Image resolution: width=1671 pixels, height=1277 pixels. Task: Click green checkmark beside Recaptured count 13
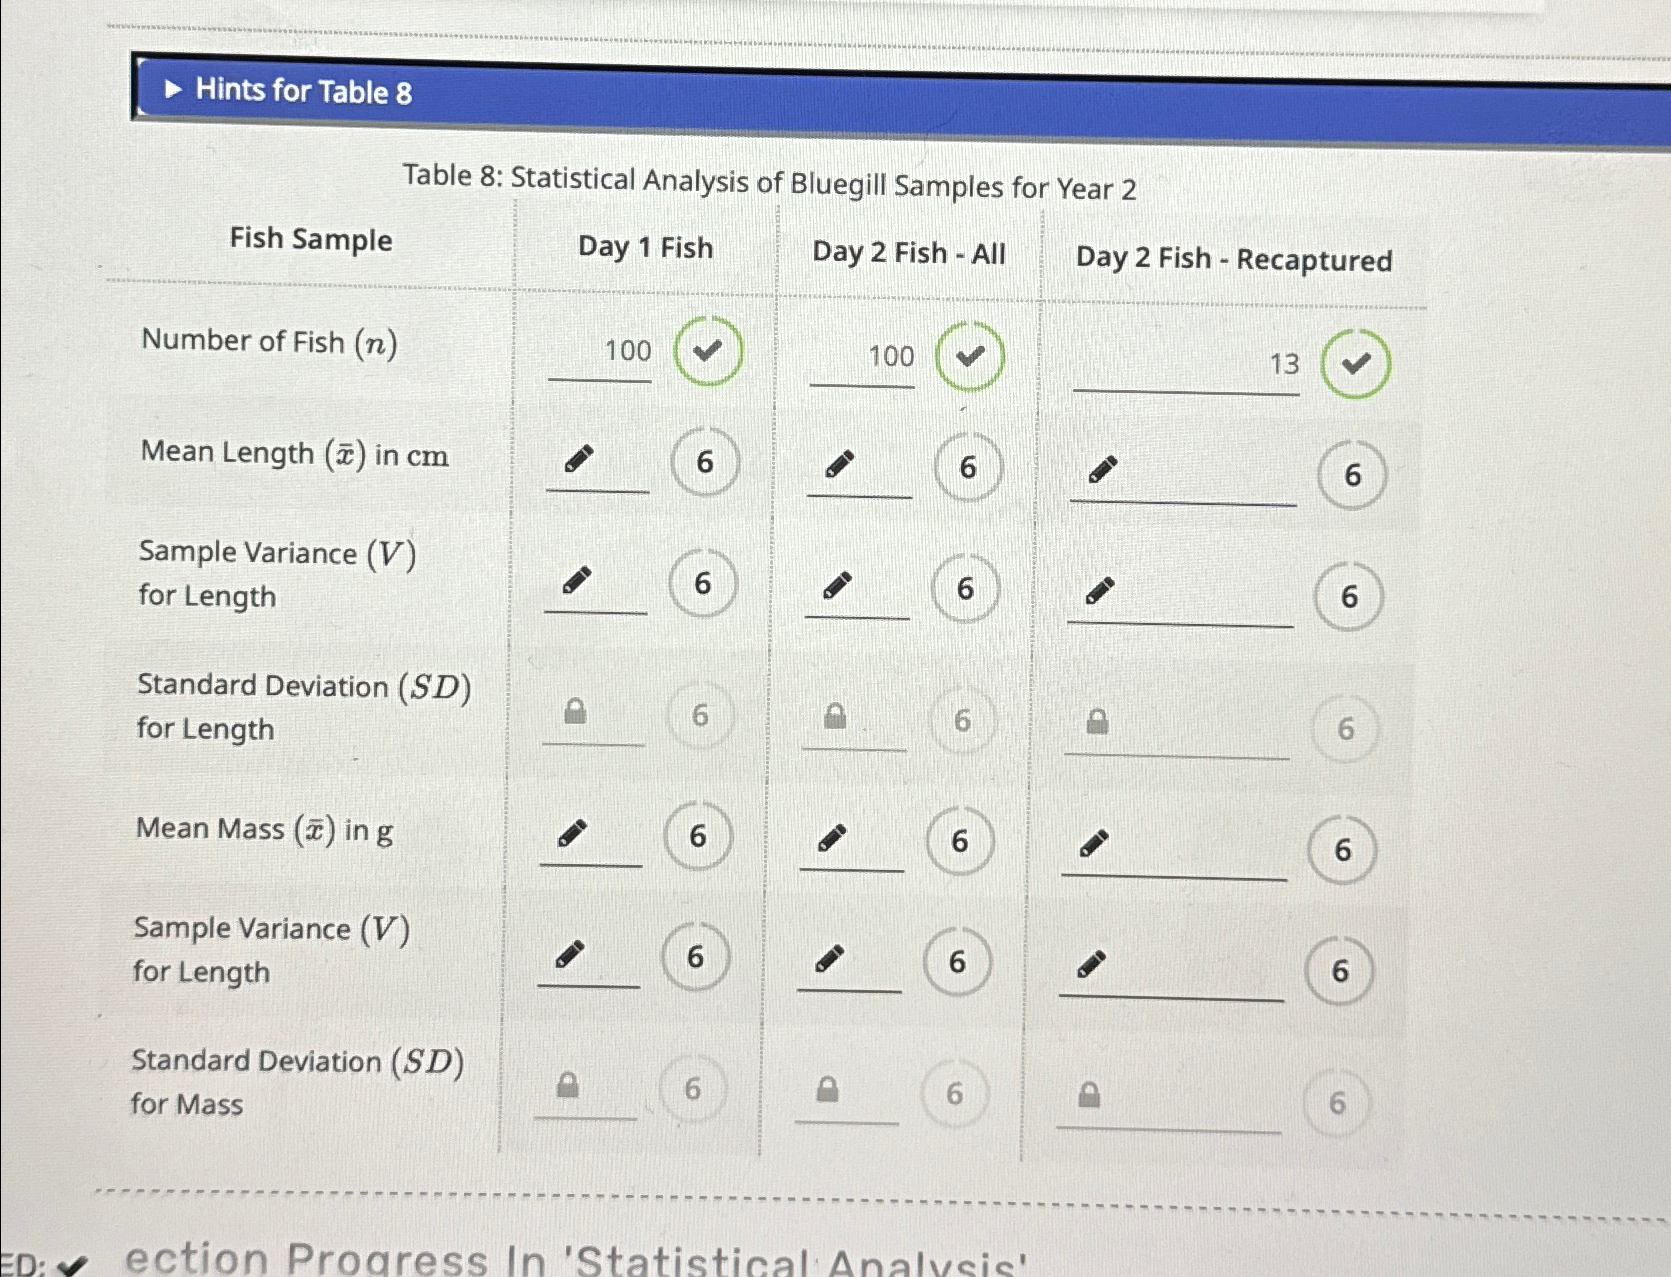(1355, 364)
